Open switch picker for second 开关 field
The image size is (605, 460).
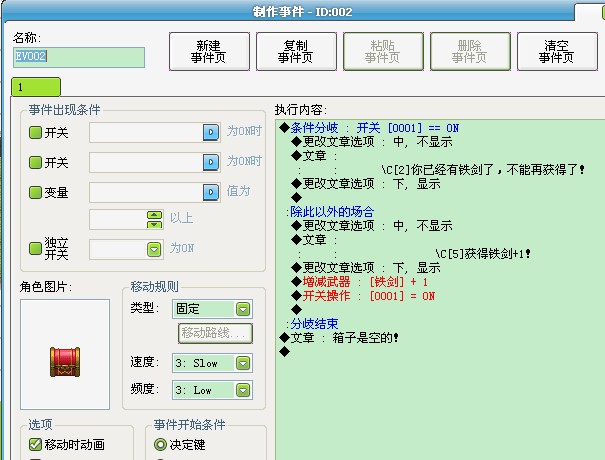coord(211,162)
